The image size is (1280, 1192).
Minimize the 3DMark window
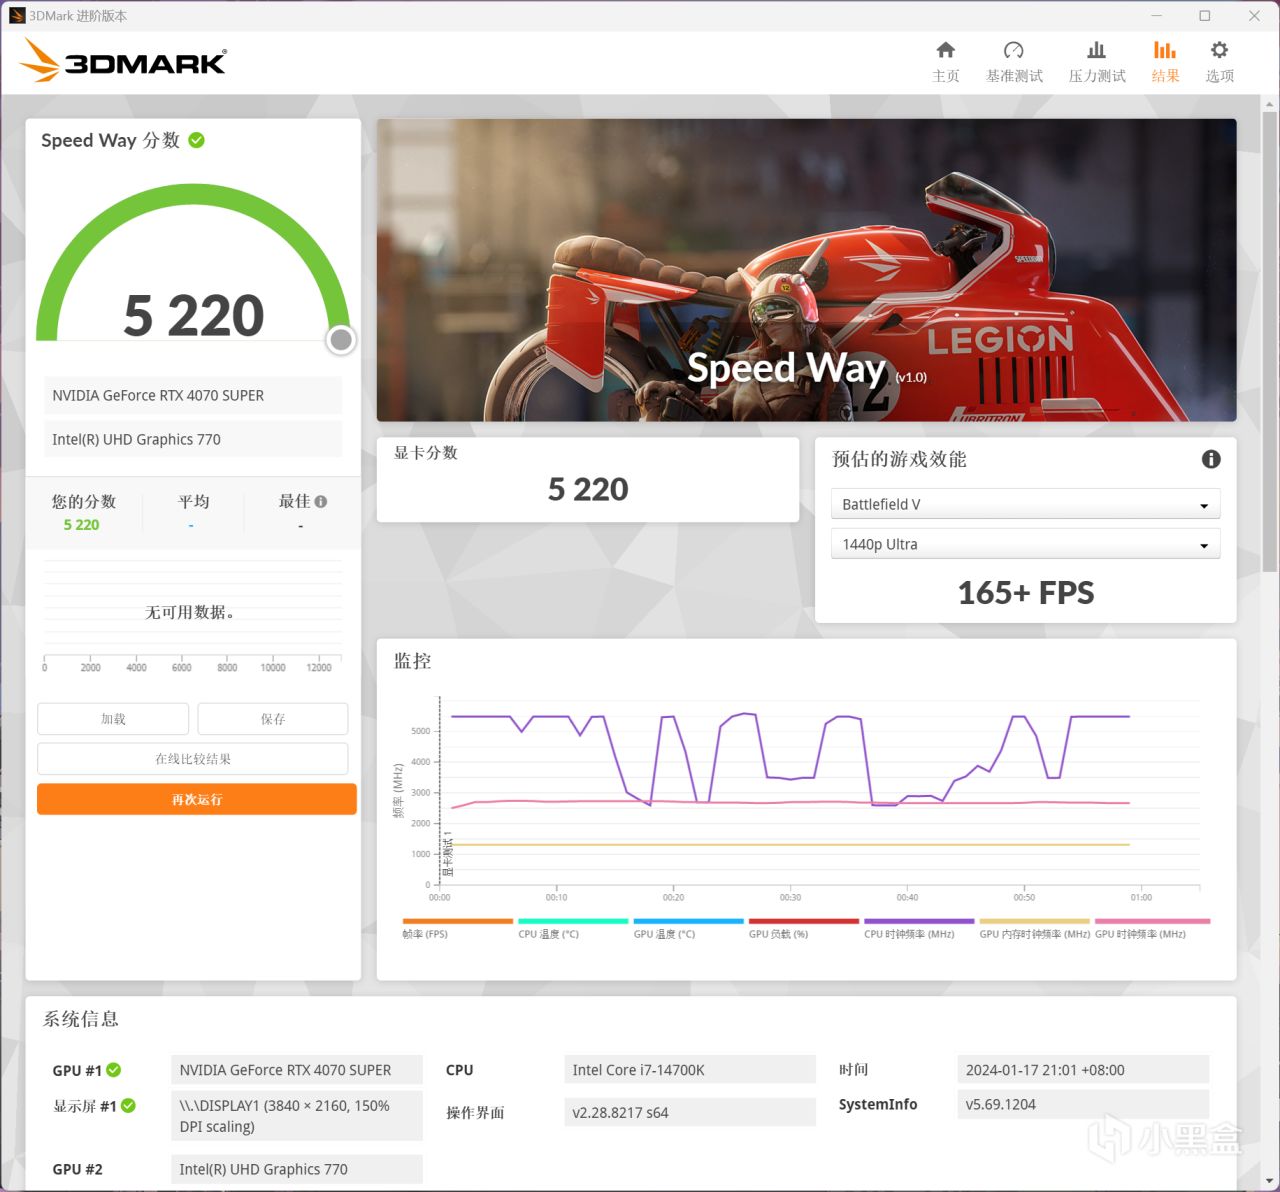[1157, 16]
